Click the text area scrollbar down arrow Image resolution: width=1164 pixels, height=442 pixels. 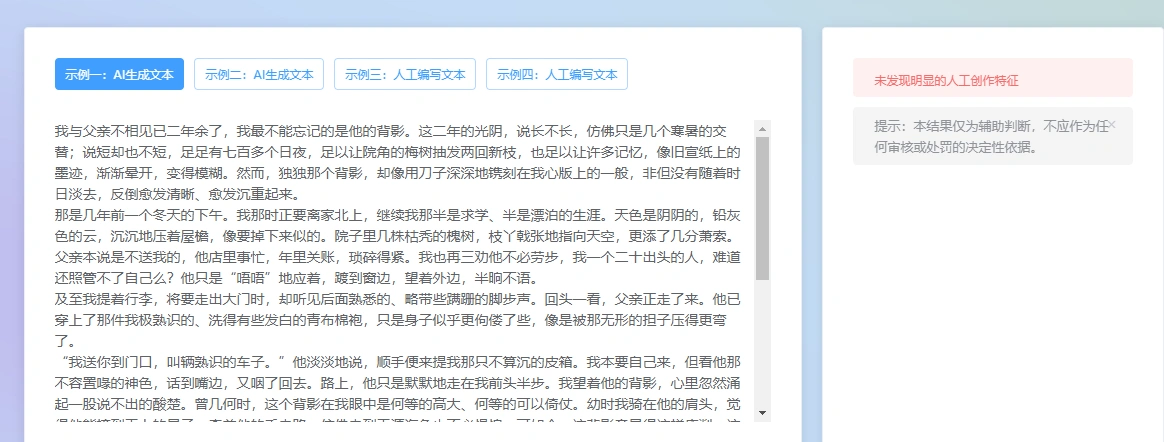pos(763,412)
